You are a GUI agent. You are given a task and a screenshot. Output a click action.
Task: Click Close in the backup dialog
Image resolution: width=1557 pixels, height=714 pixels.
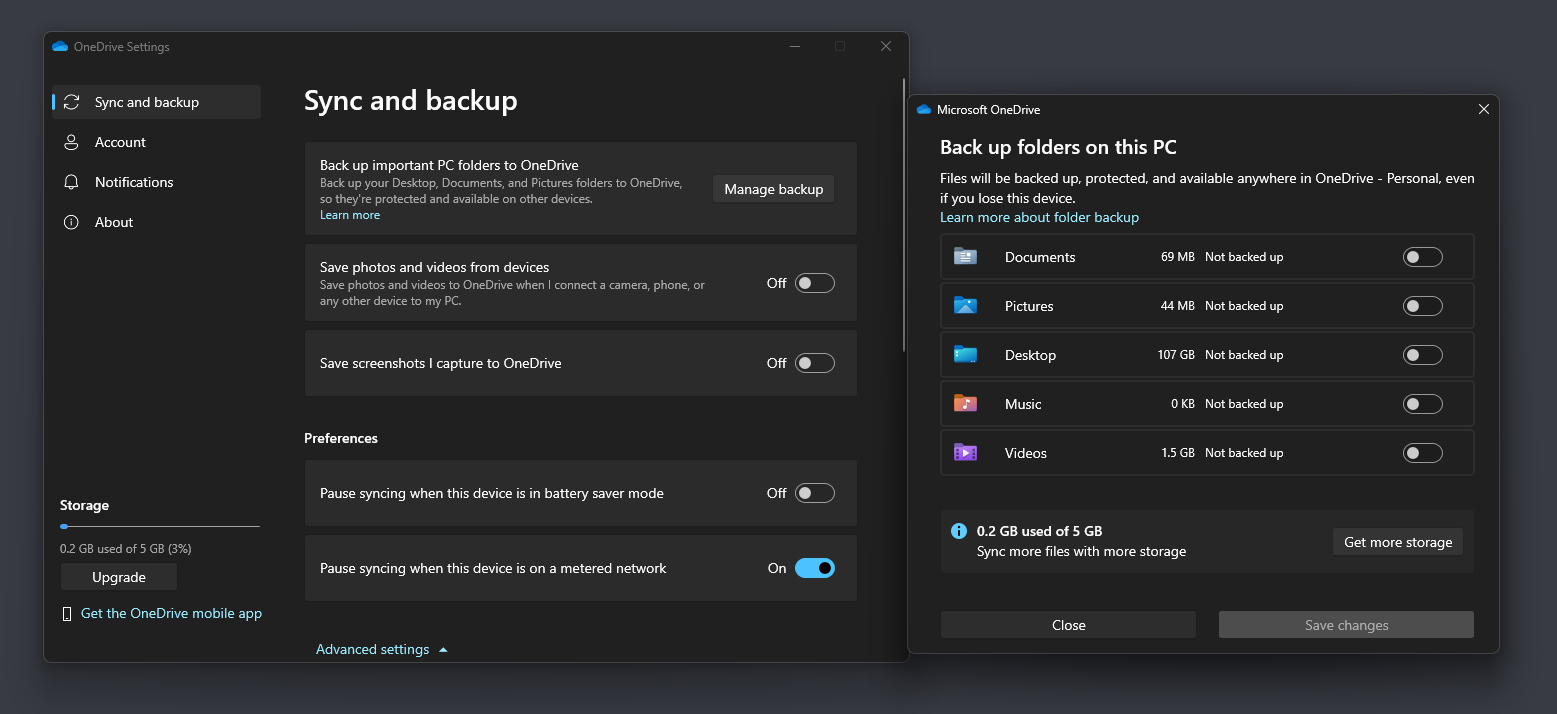1068,625
